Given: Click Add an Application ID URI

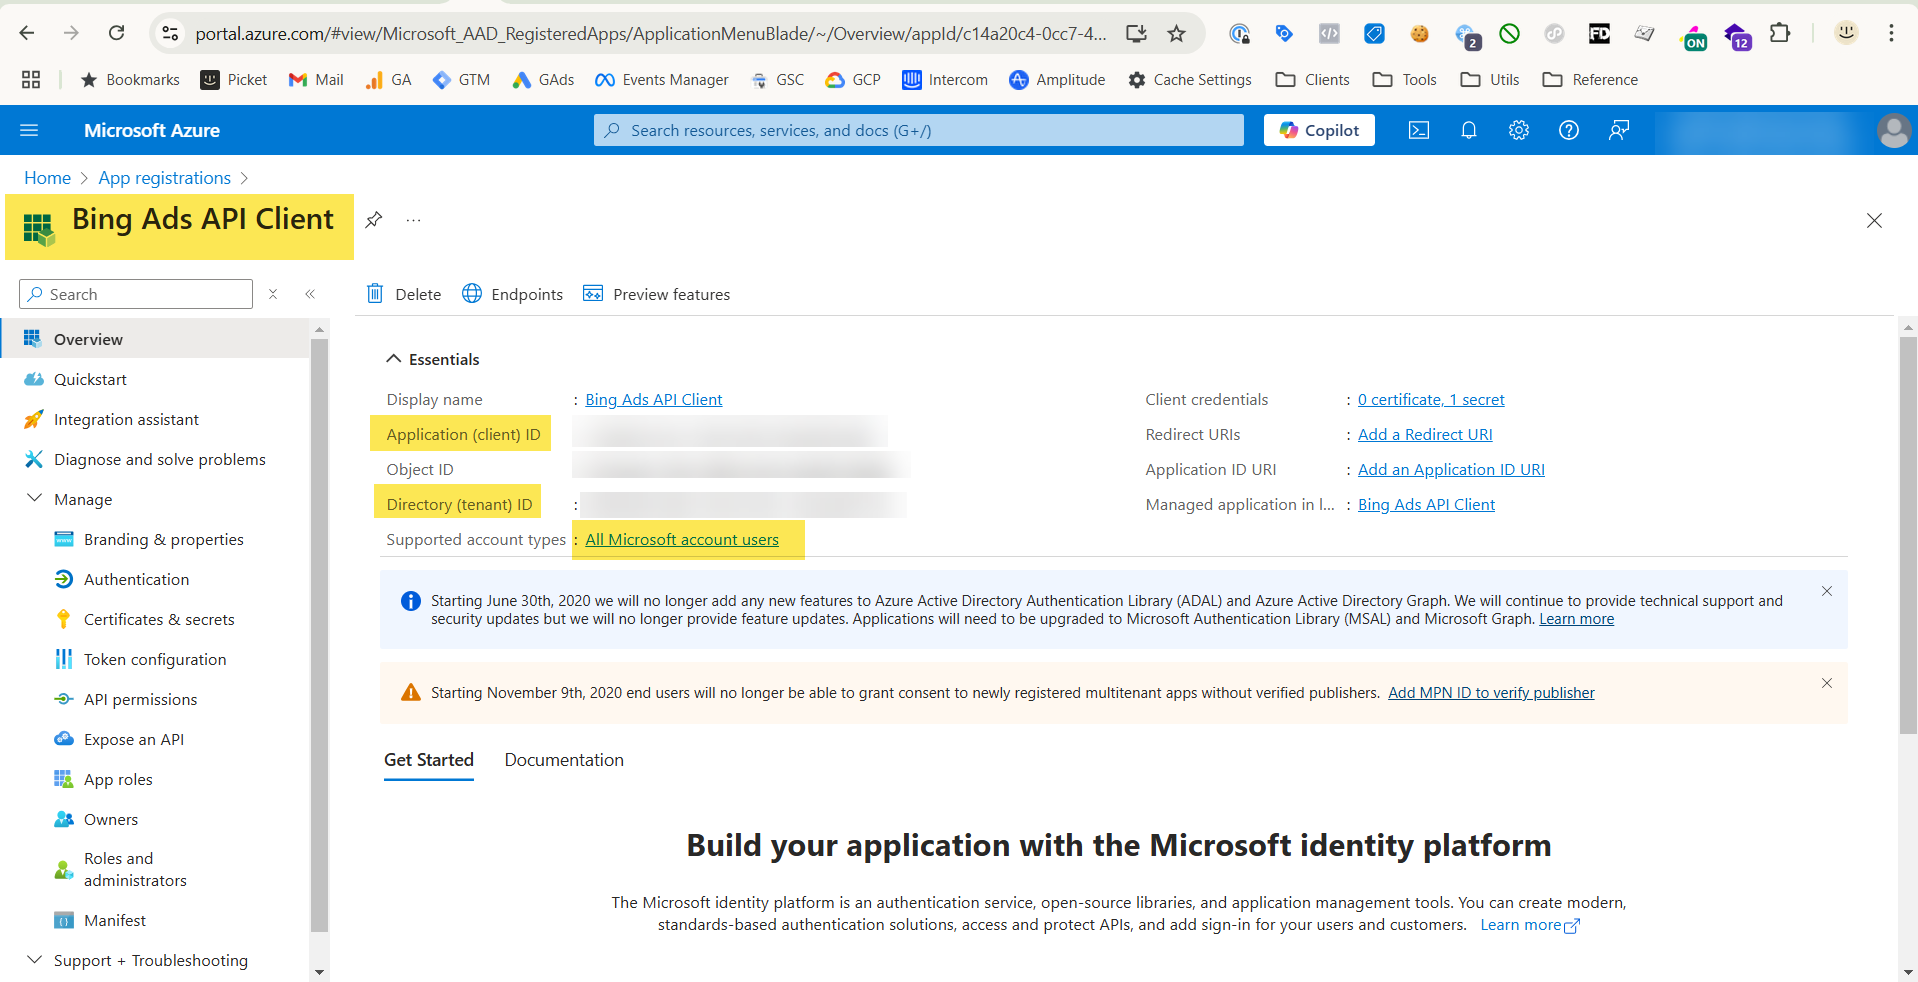Looking at the screenshot, I should tap(1451, 469).
